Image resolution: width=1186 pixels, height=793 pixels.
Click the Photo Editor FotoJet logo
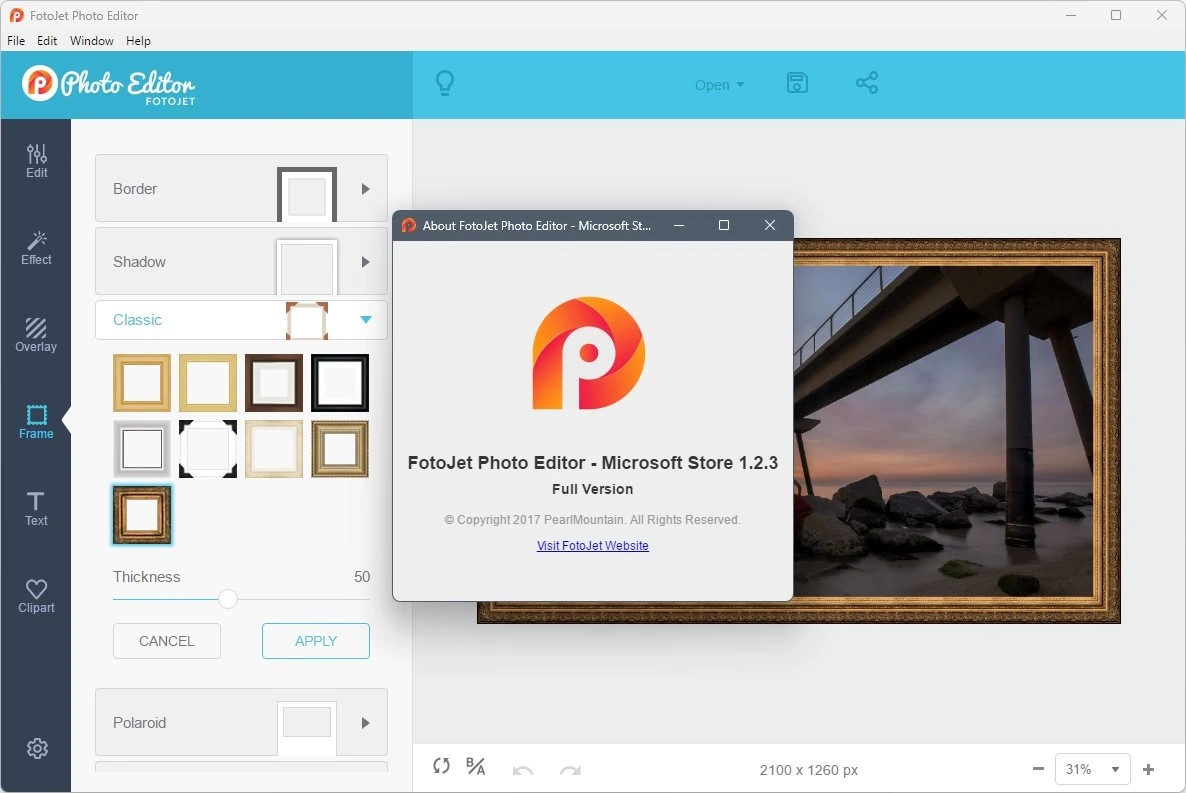(109, 85)
